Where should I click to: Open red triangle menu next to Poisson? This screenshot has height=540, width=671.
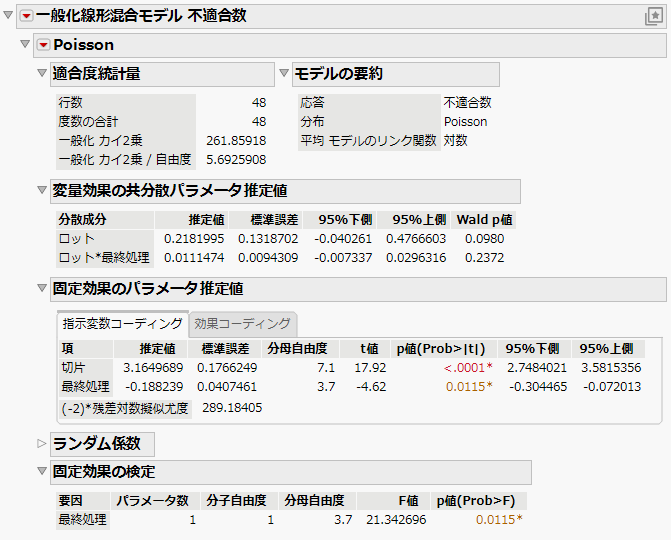[x=43, y=45]
